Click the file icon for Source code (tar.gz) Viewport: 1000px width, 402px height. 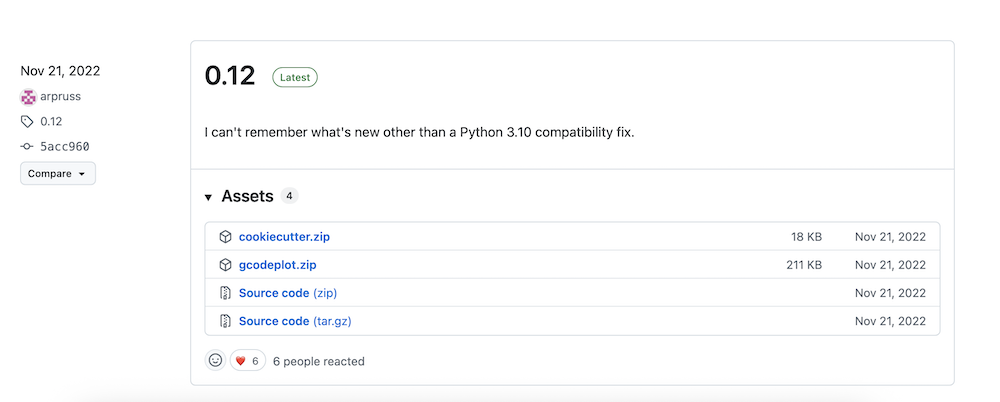click(x=225, y=321)
